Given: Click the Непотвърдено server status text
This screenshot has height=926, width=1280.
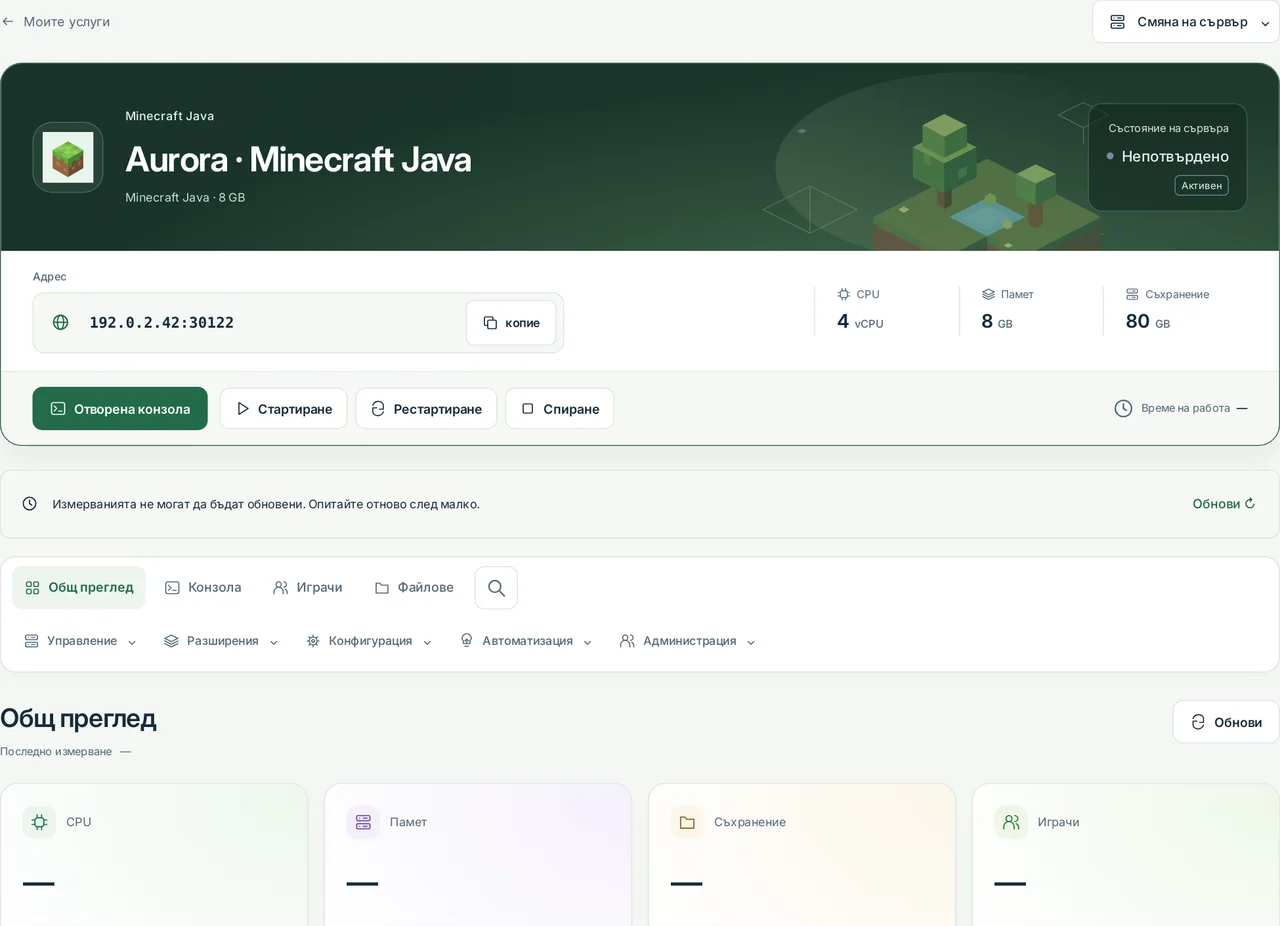Looking at the screenshot, I should coord(1175,156).
